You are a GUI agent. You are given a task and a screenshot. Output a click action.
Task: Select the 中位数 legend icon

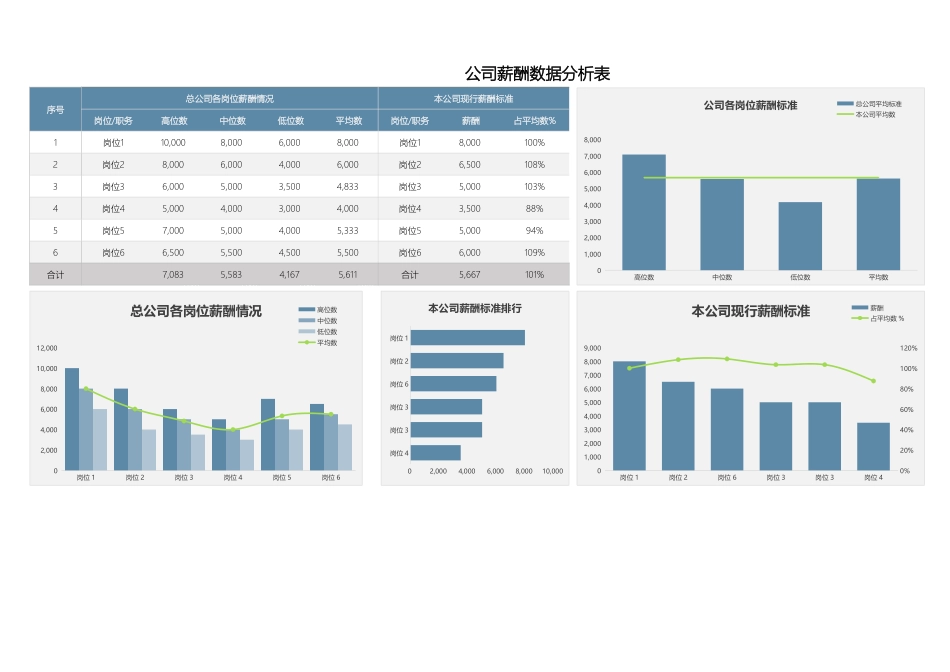(x=306, y=321)
